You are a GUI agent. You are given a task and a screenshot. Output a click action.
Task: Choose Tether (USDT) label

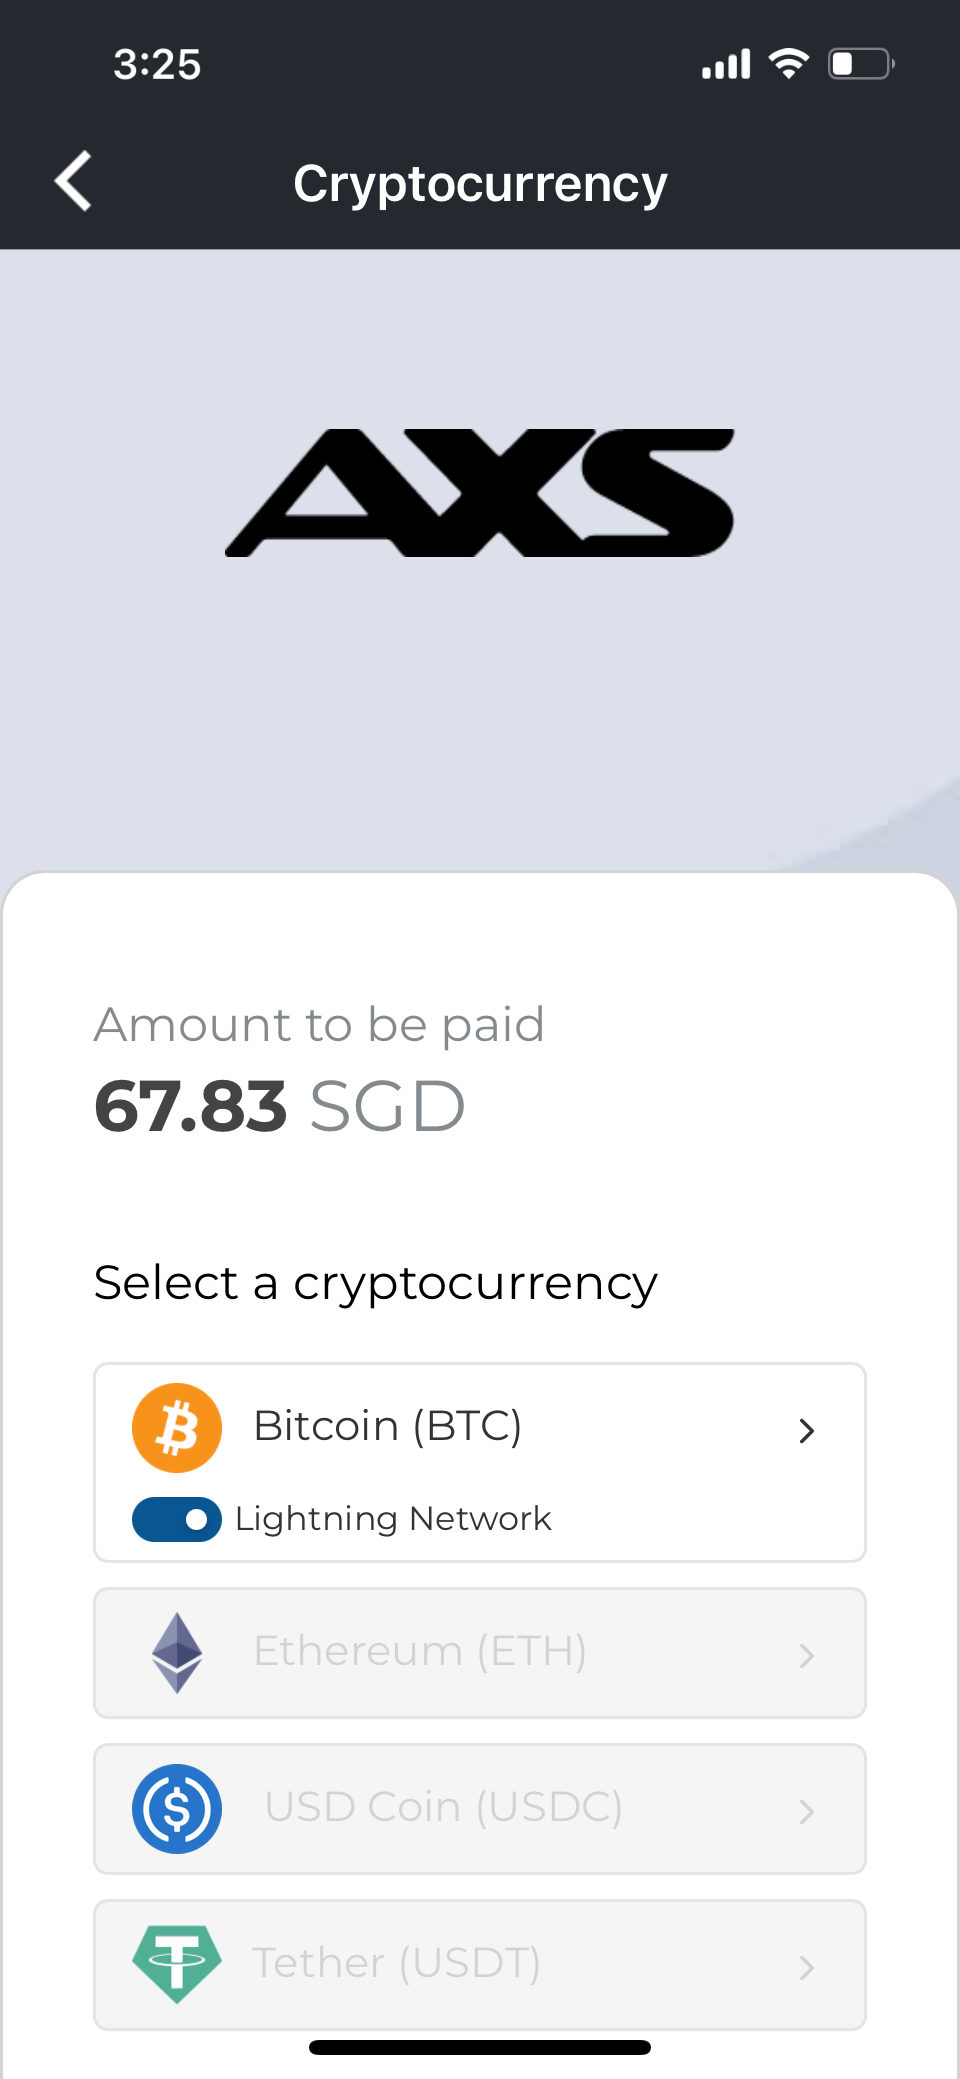[x=396, y=1963]
